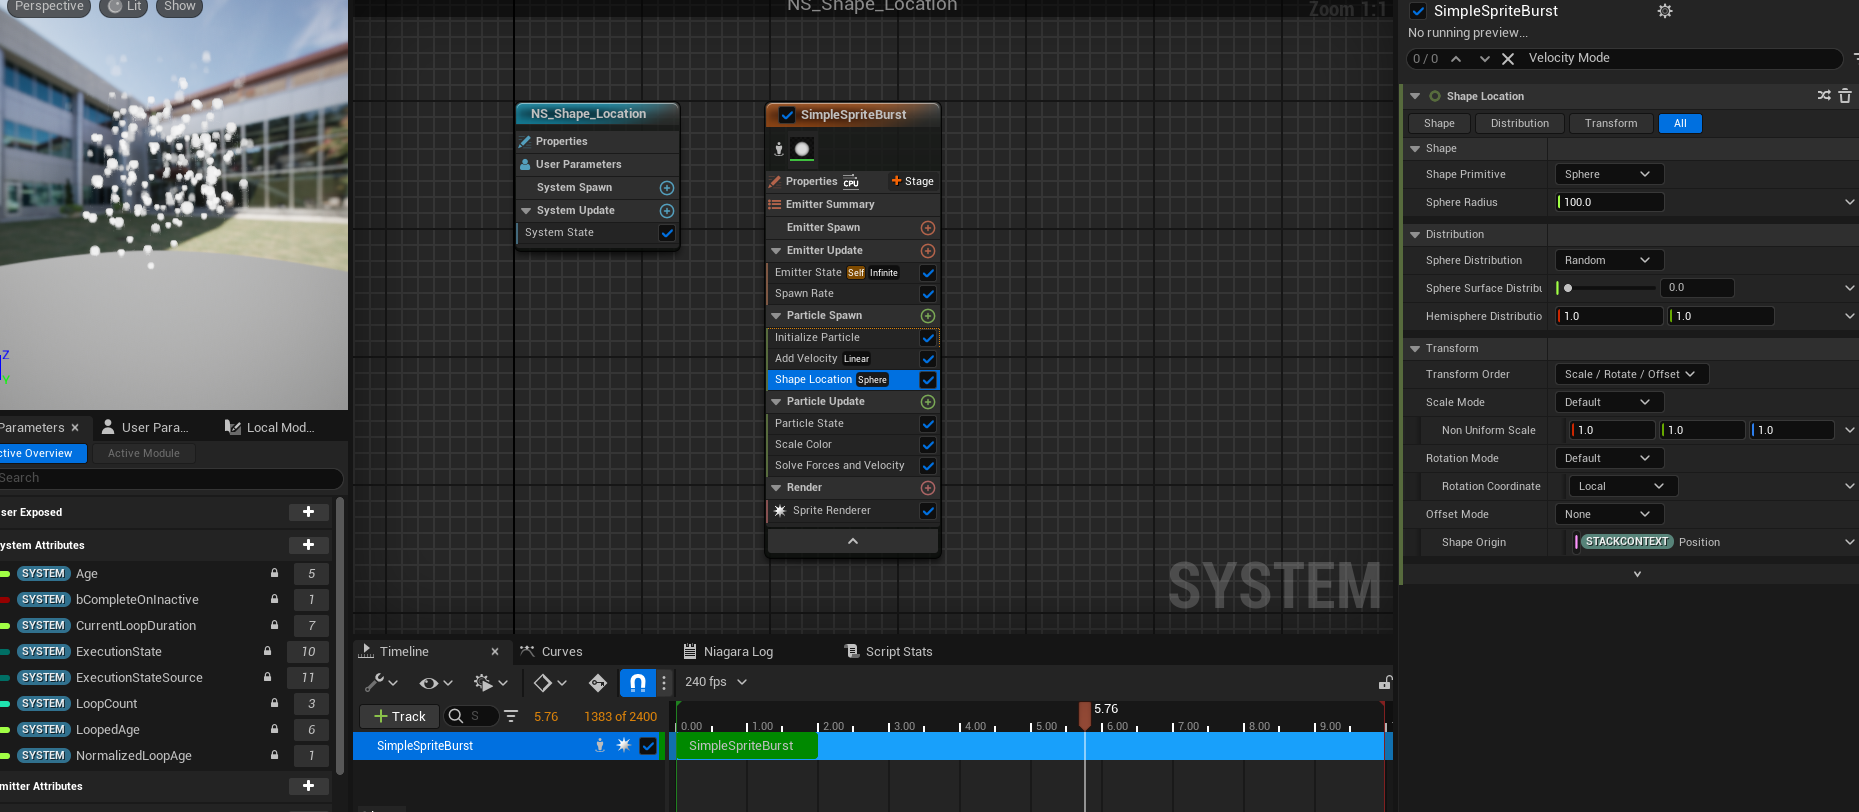This screenshot has width=1859, height=812.
Task: Collapse the emitter node with bottom chevron
Action: (853, 541)
